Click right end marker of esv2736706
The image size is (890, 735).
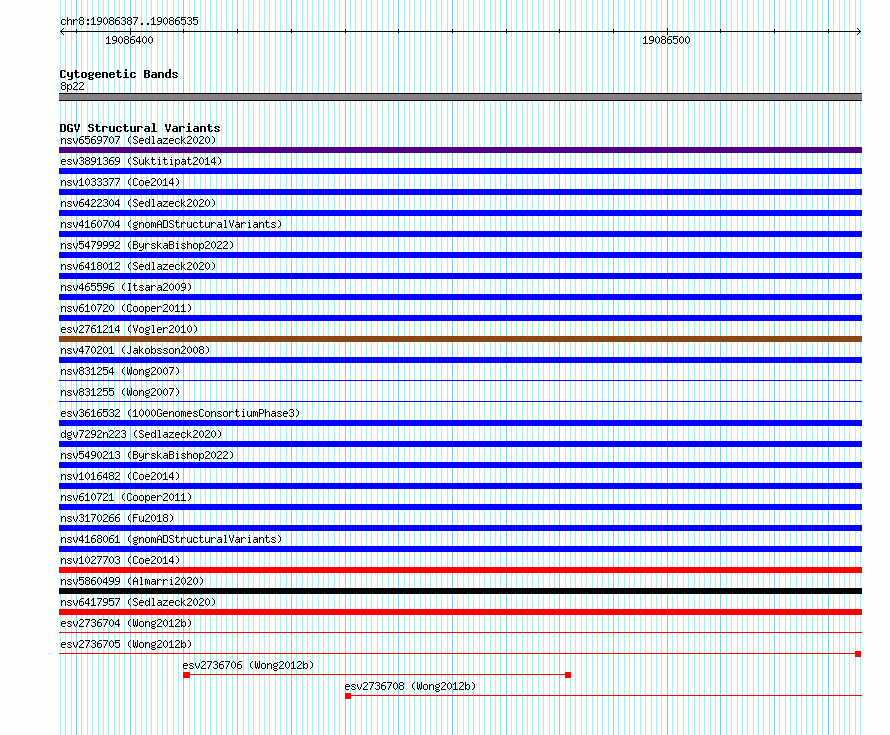568,675
